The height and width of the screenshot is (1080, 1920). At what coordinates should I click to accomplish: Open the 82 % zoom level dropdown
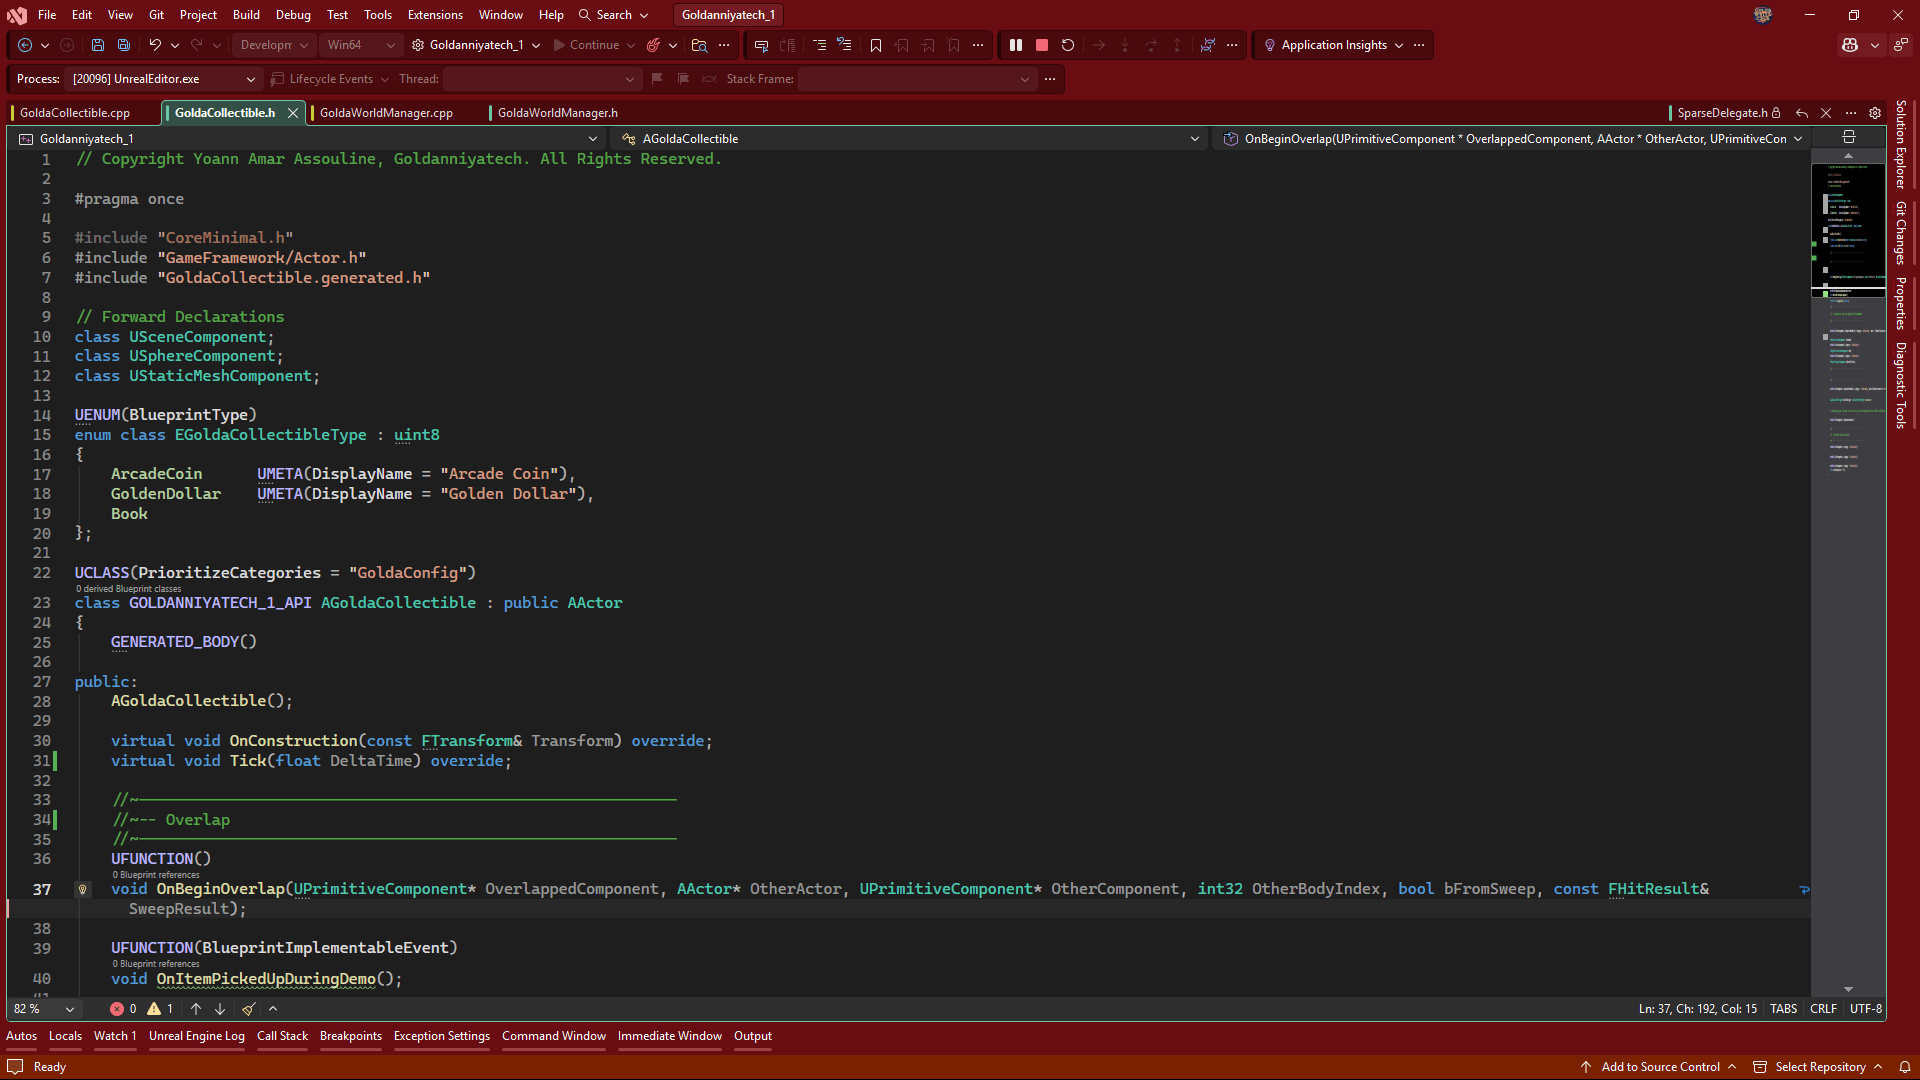pyautogui.click(x=44, y=1009)
